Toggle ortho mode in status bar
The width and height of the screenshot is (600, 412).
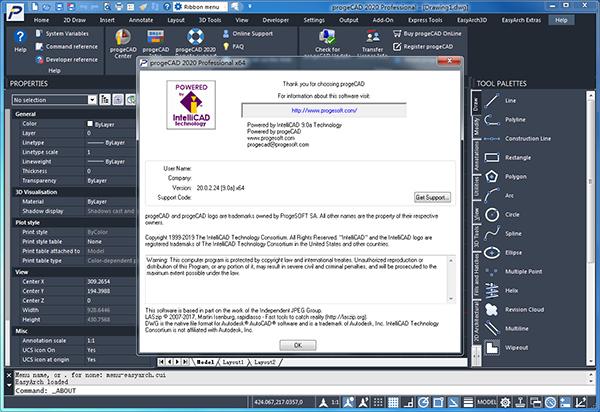[408, 402]
